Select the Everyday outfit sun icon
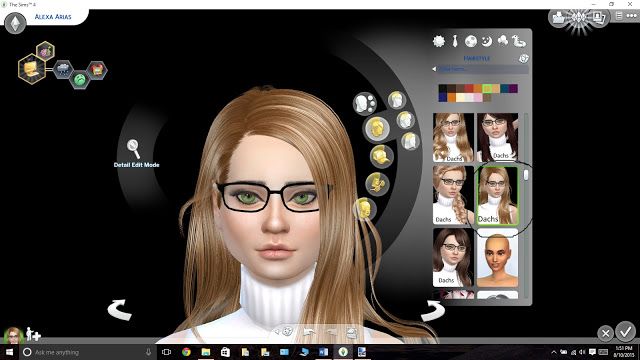Image resolution: width=640 pixels, height=360 pixels. (x=439, y=41)
